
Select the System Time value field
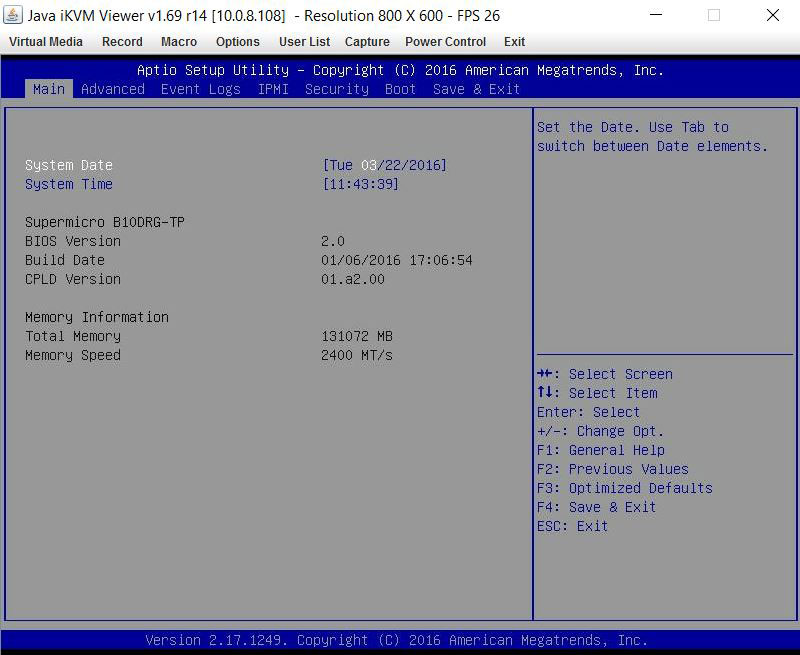361,184
